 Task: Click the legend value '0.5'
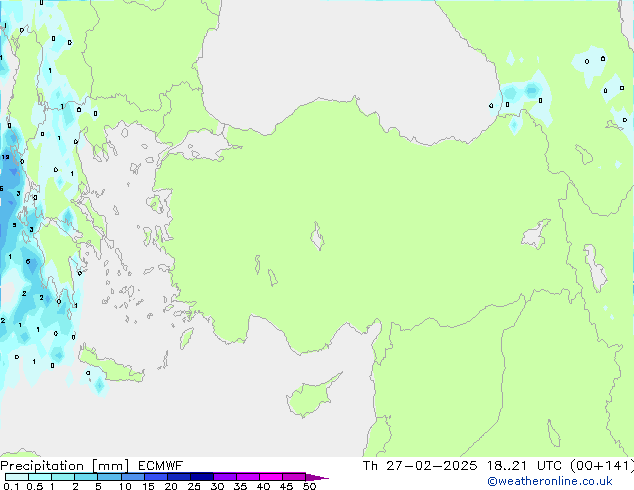click(34, 486)
